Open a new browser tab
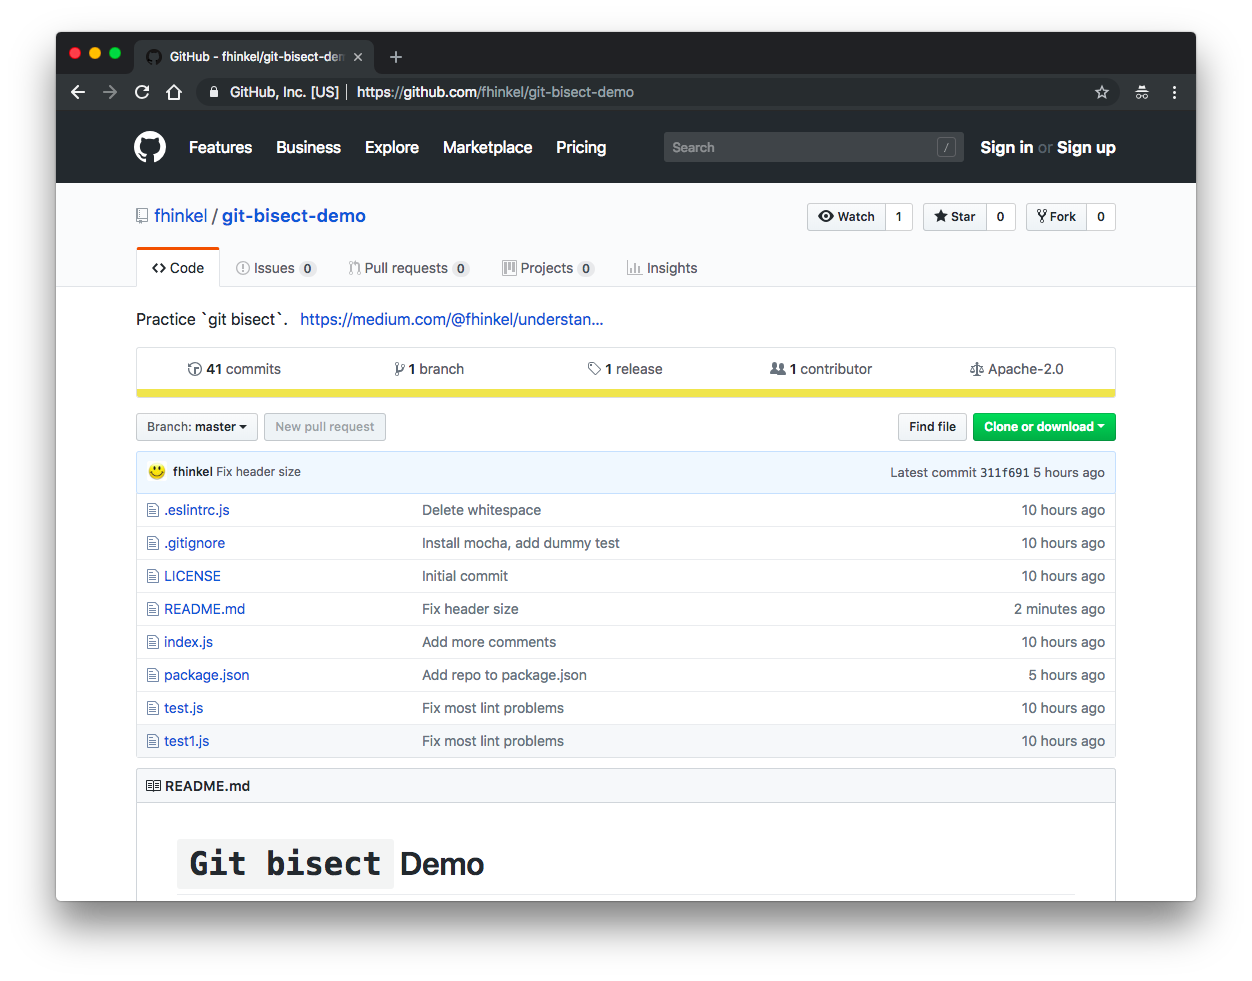This screenshot has height=981, width=1252. click(396, 57)
